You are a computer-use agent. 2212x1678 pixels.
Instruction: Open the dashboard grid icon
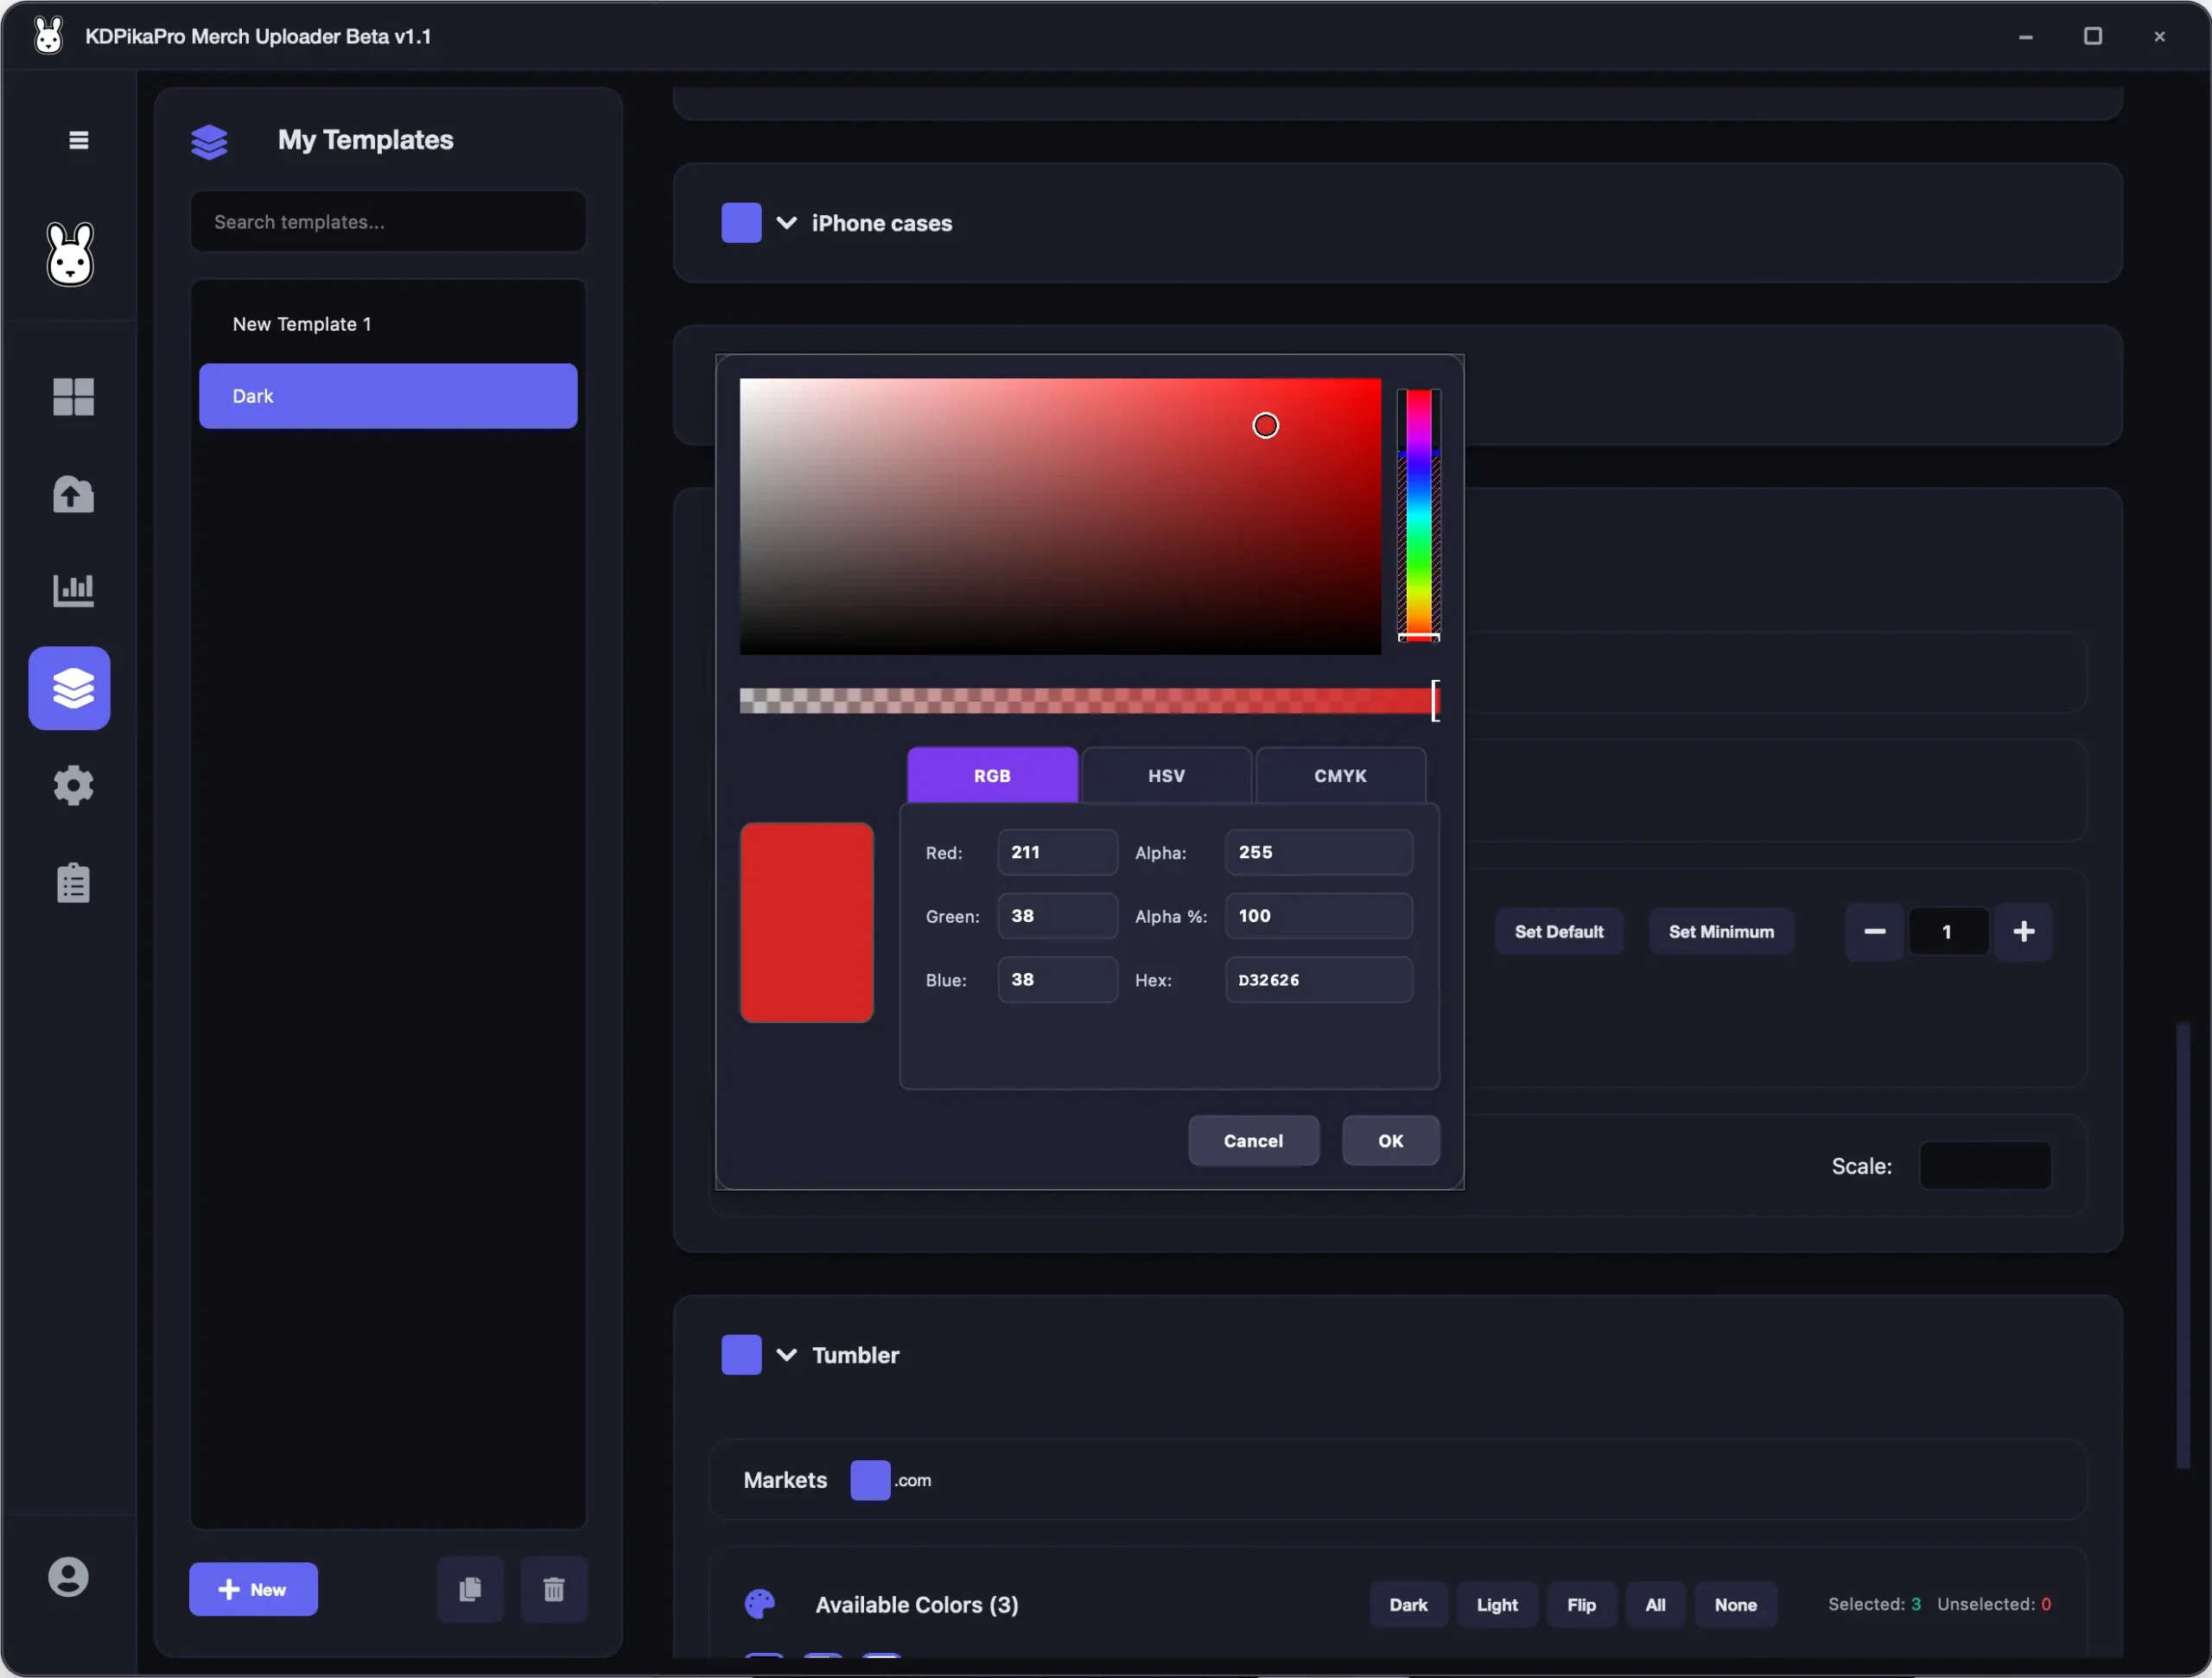click(x=73, y=397)
